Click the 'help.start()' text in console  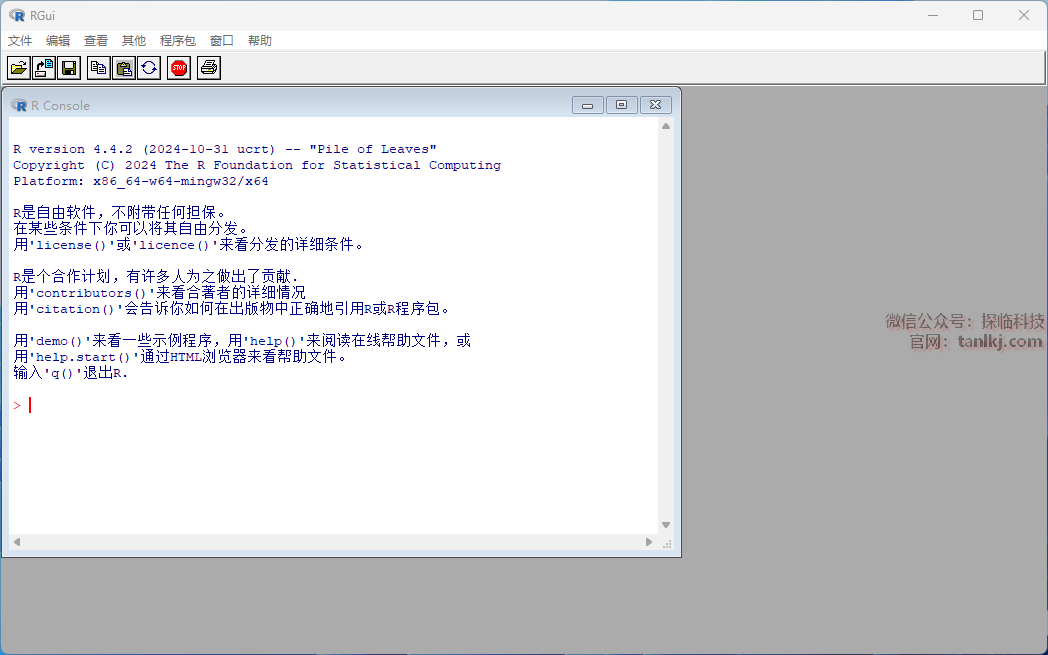pos(84,358)
